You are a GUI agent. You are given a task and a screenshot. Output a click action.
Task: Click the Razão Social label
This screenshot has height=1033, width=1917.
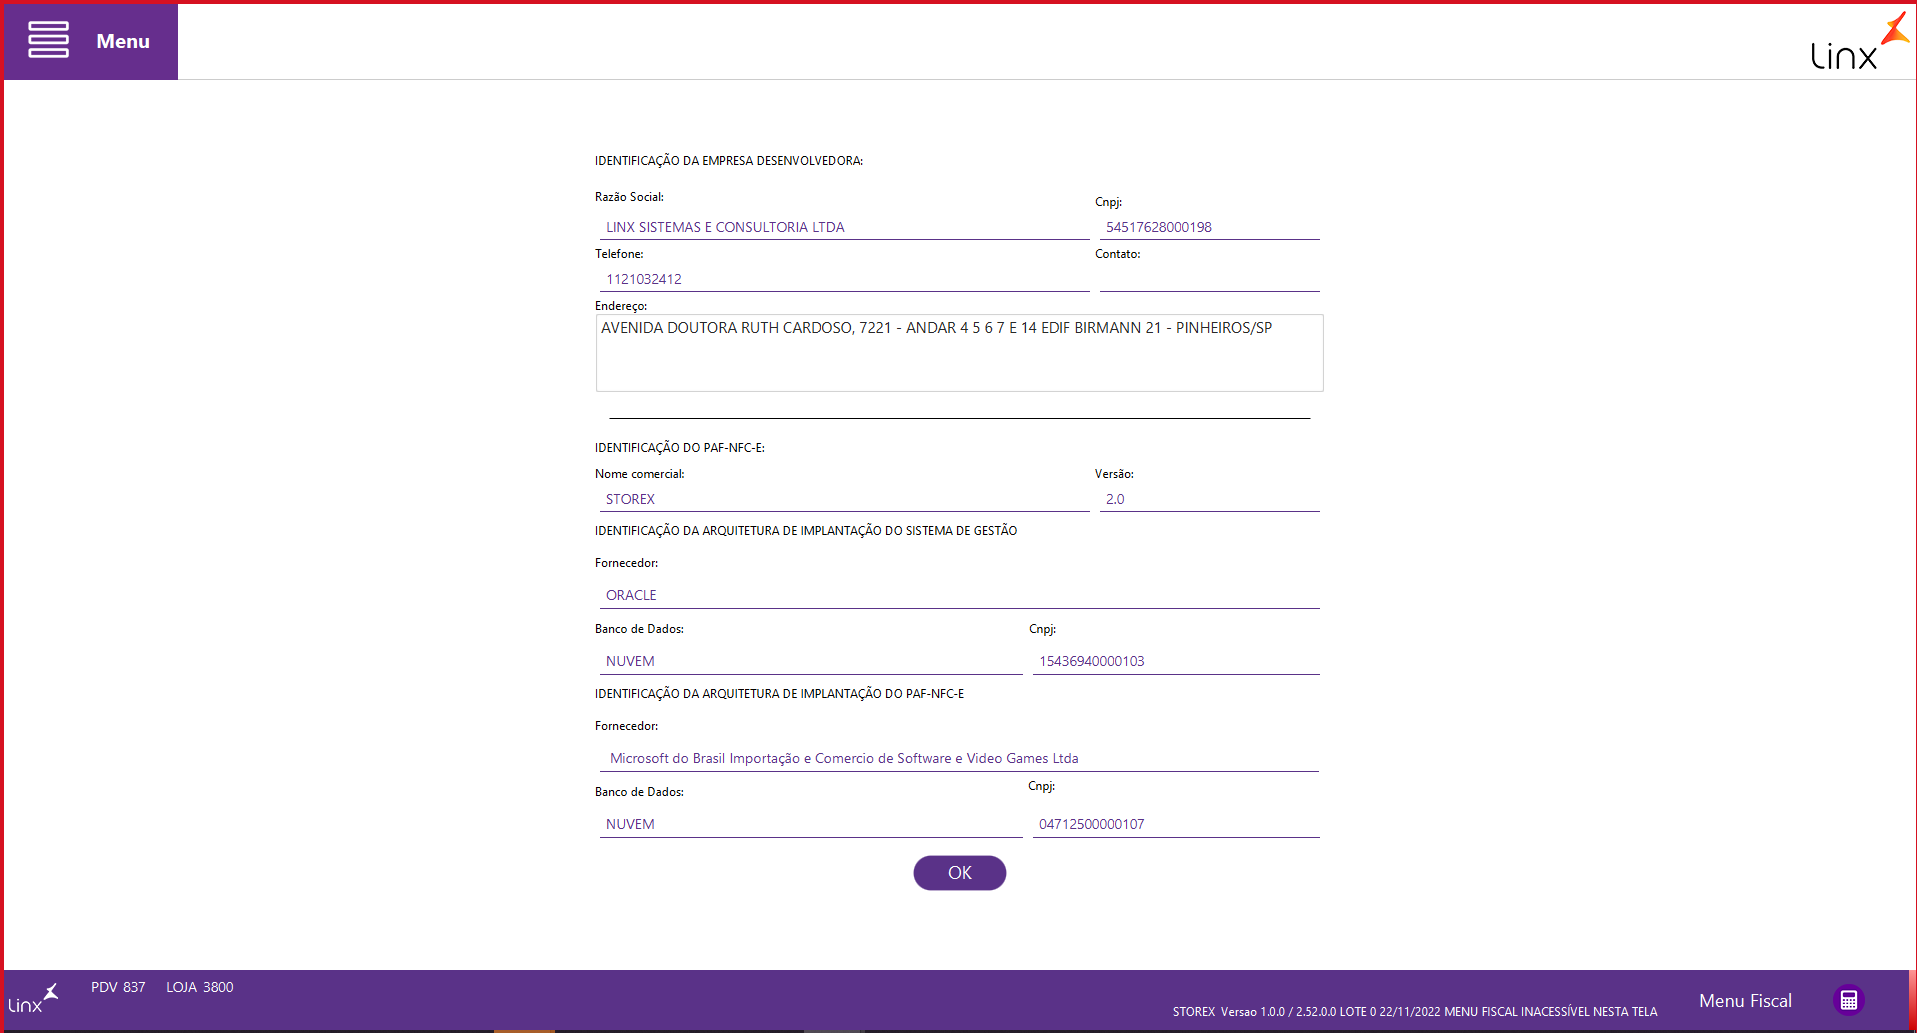point(629,197)
